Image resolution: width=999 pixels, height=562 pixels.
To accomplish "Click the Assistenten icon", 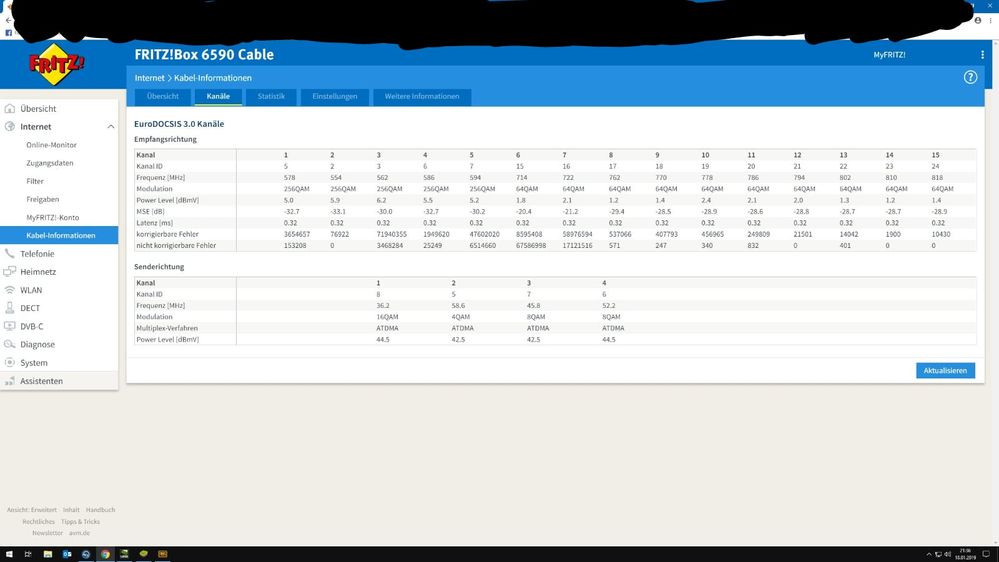I will (x=10, y=380).
